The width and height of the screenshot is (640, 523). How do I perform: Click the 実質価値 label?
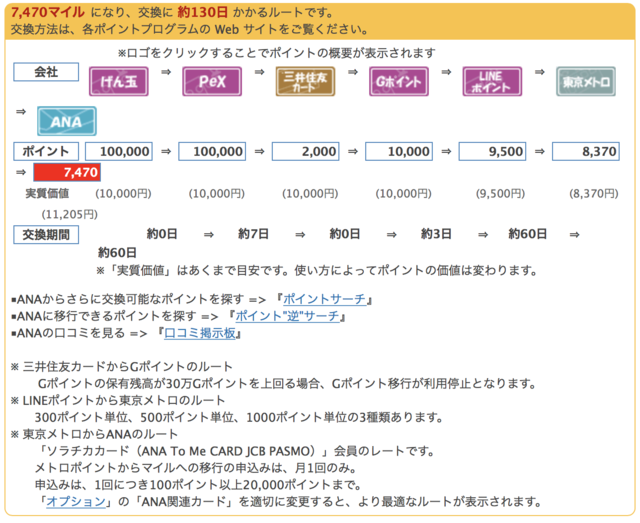point(47,194)
